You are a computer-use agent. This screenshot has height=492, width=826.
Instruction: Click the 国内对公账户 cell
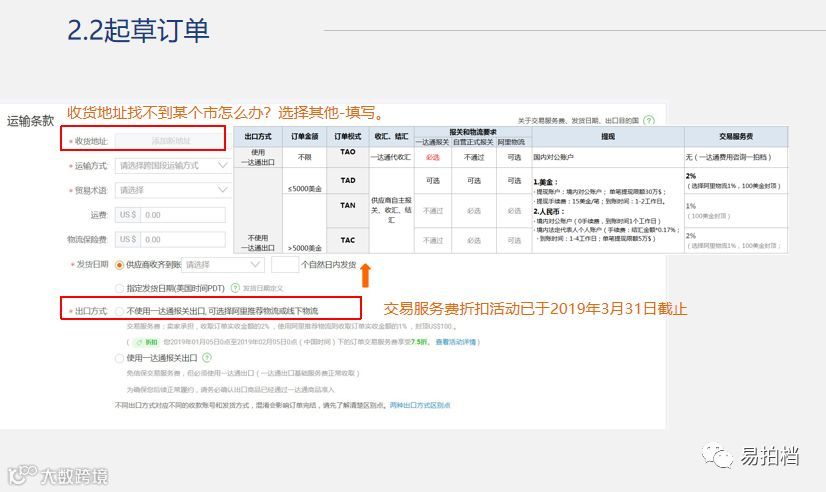click(608, 157)
